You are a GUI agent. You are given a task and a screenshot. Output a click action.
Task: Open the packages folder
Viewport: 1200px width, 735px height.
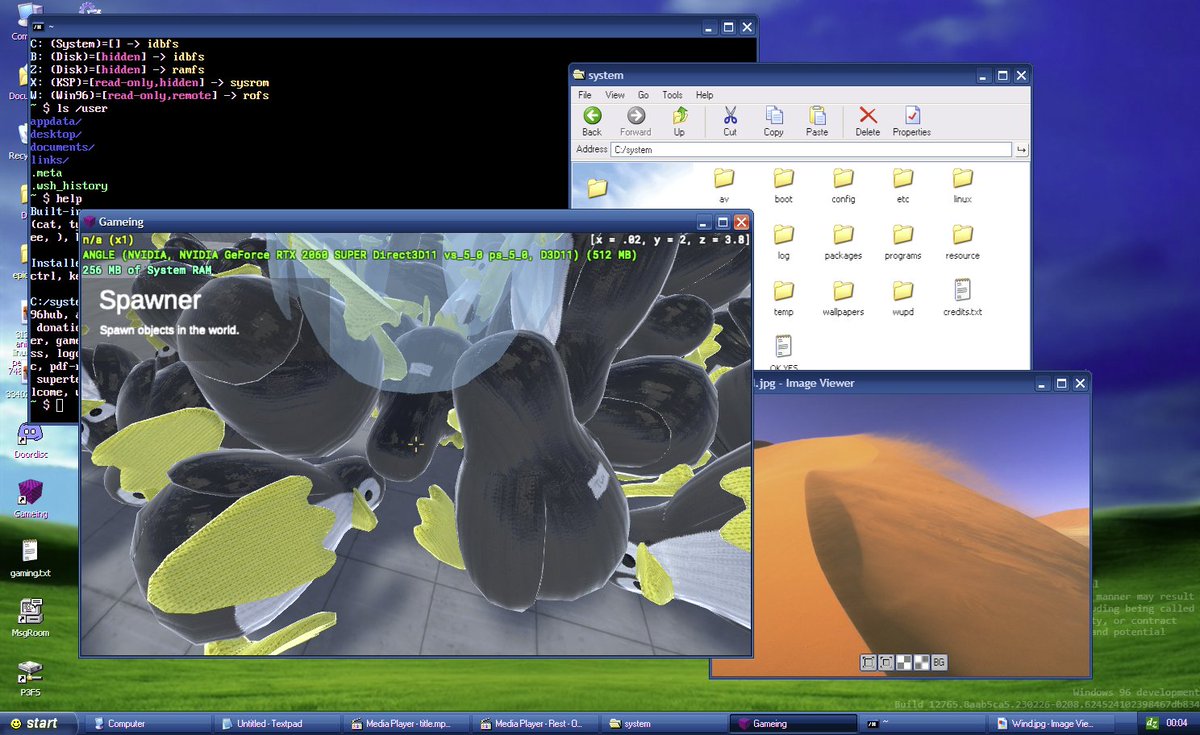[x=843, y=242]
